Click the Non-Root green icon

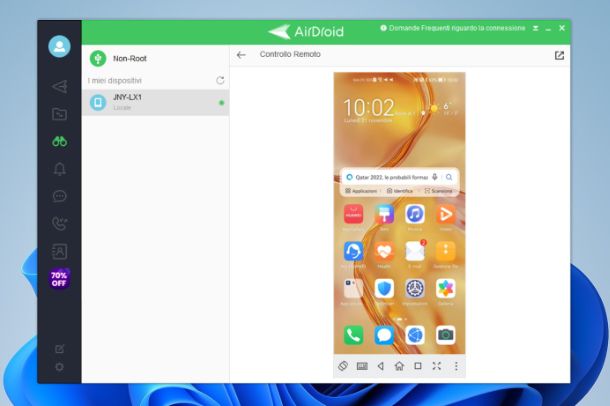(x=98, y=58)
